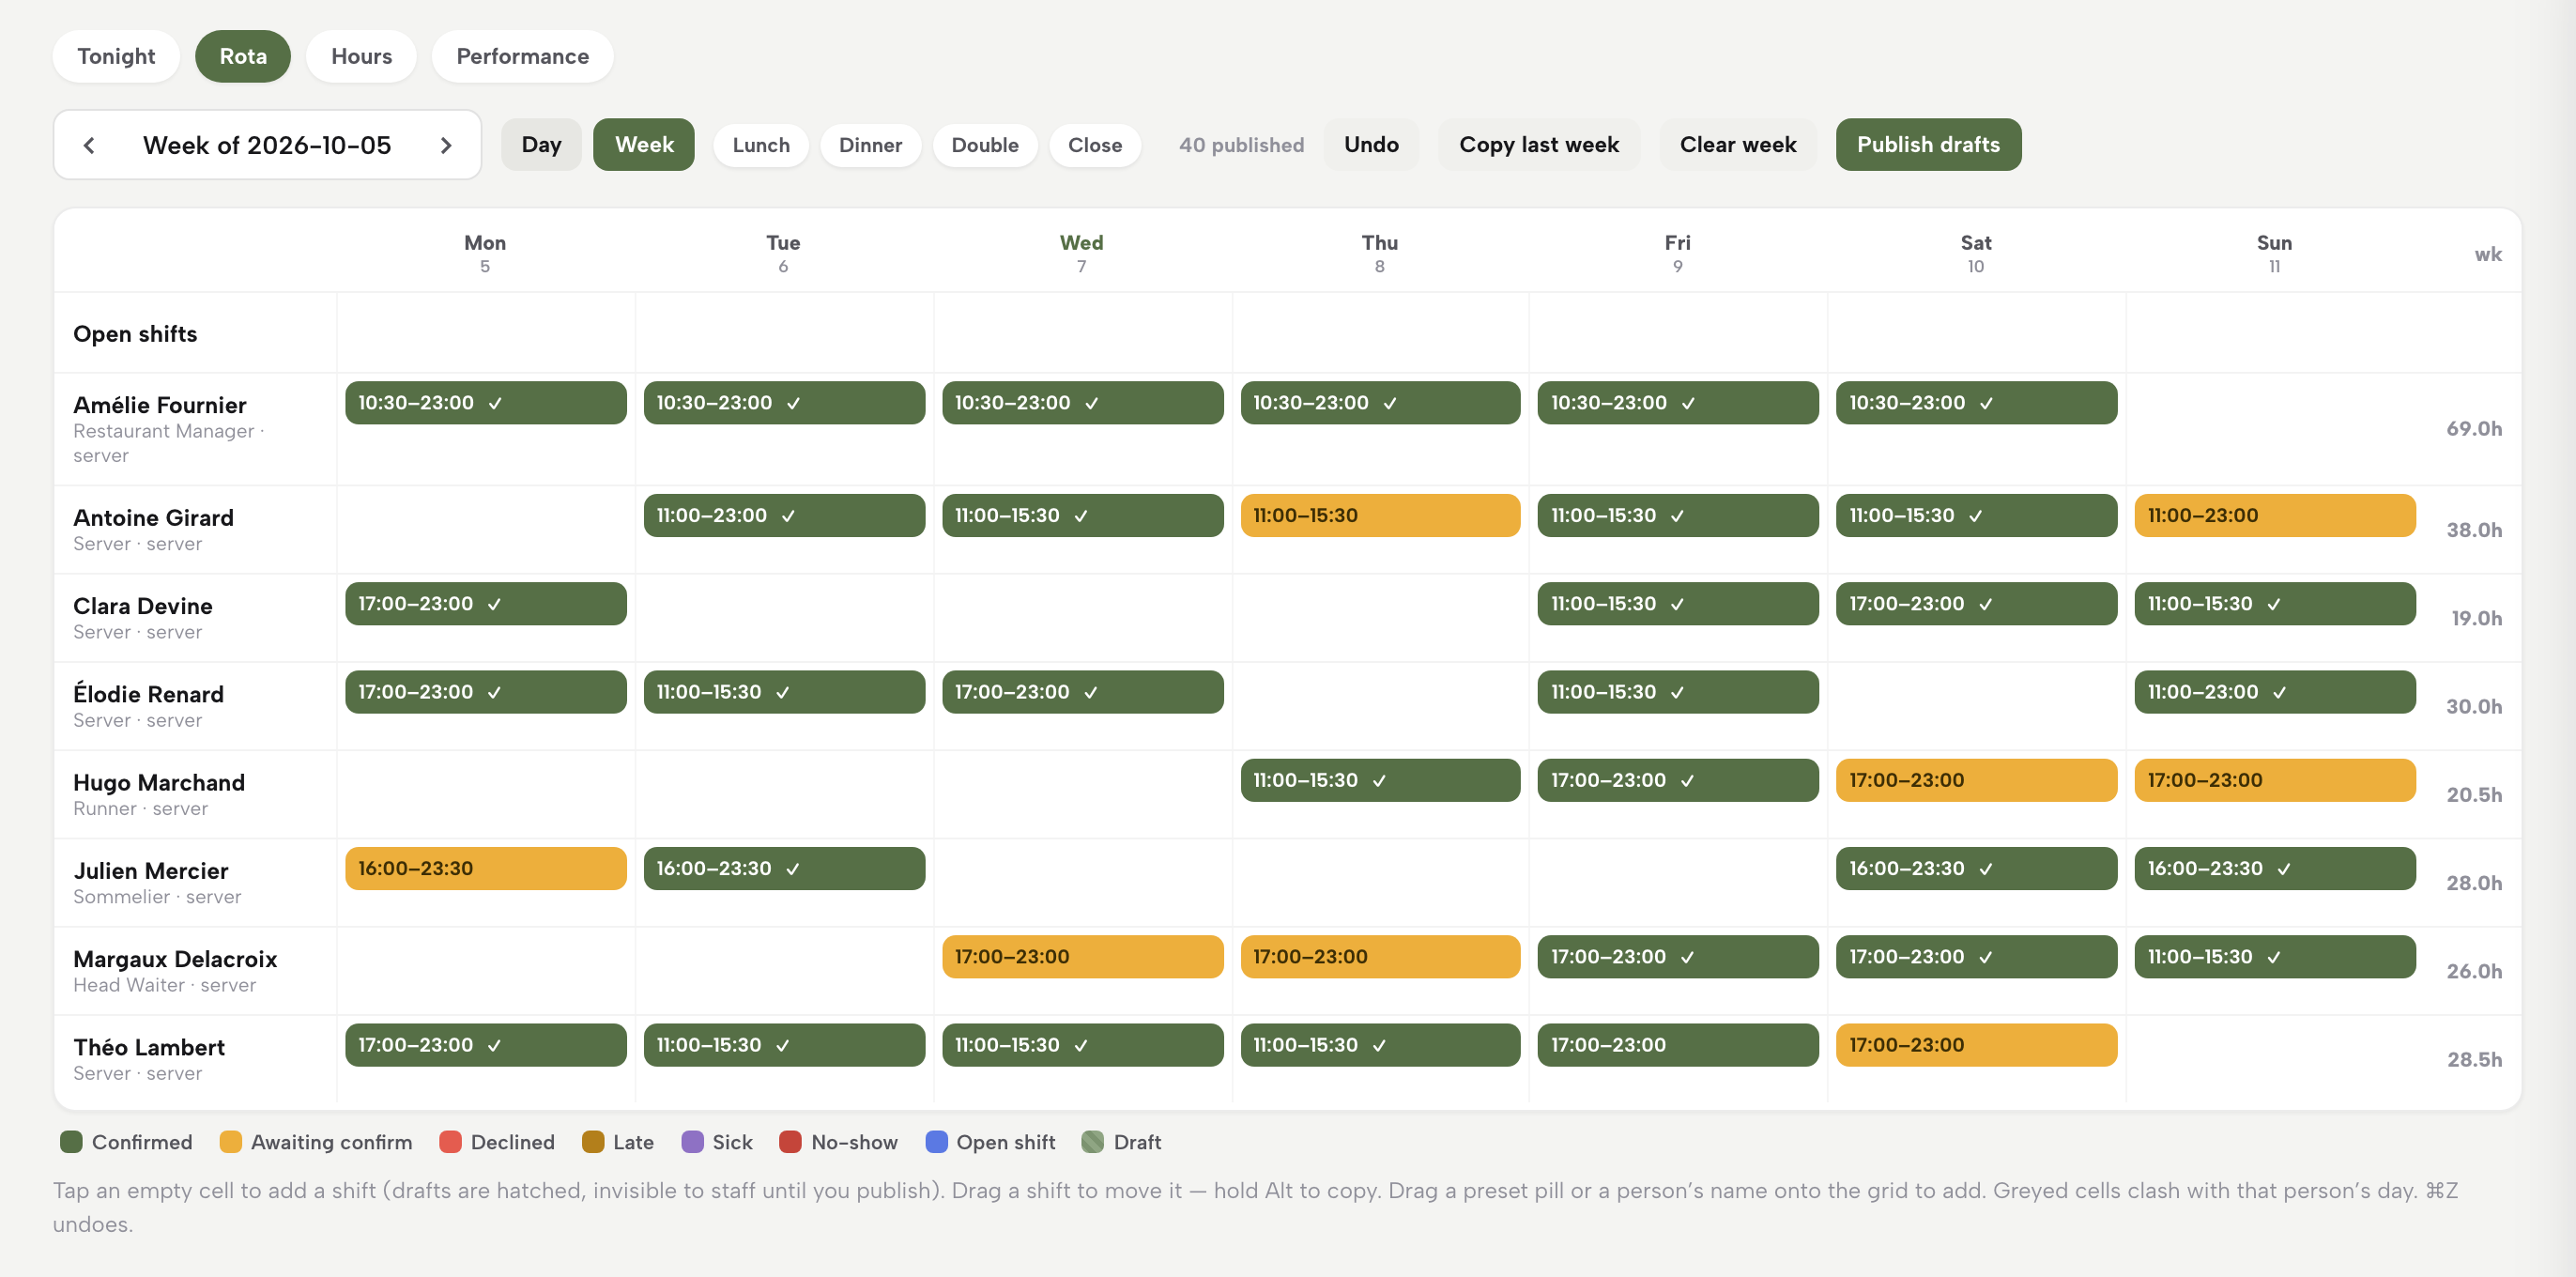The width and height of the screenshot is (2576, 1277).
Task: Click Julien Mercier's name
Action: (x=150, y=870)
